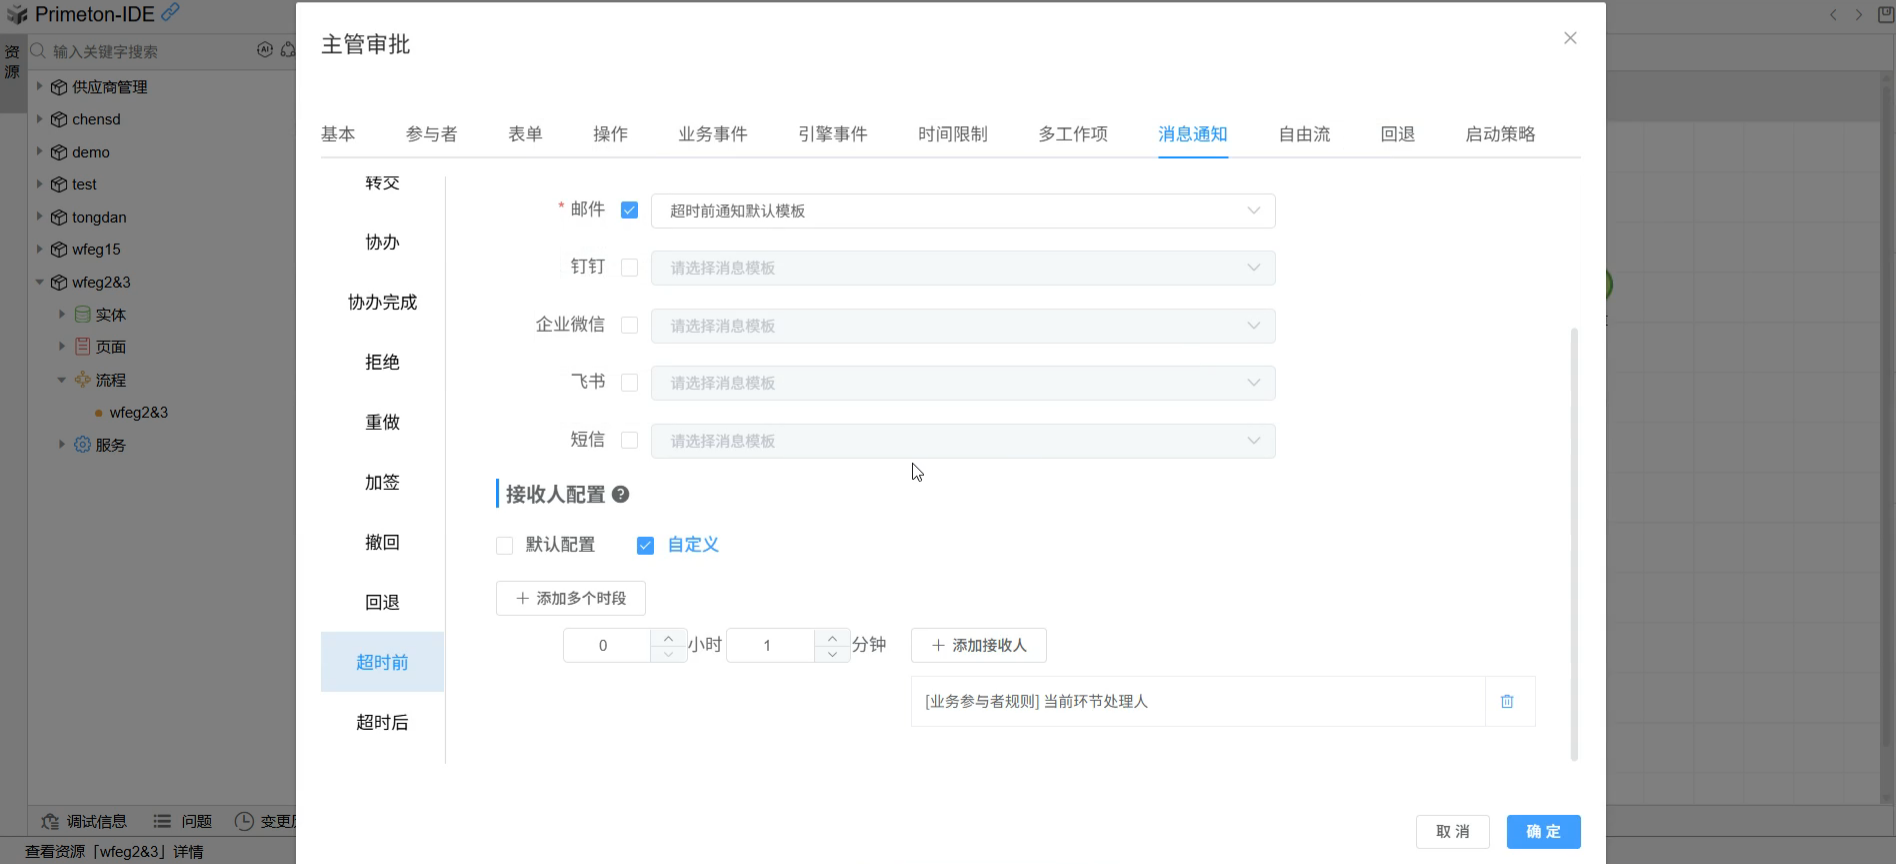
Task: Click the 流程 workflow icon in tree
Action: click(82, 380)
